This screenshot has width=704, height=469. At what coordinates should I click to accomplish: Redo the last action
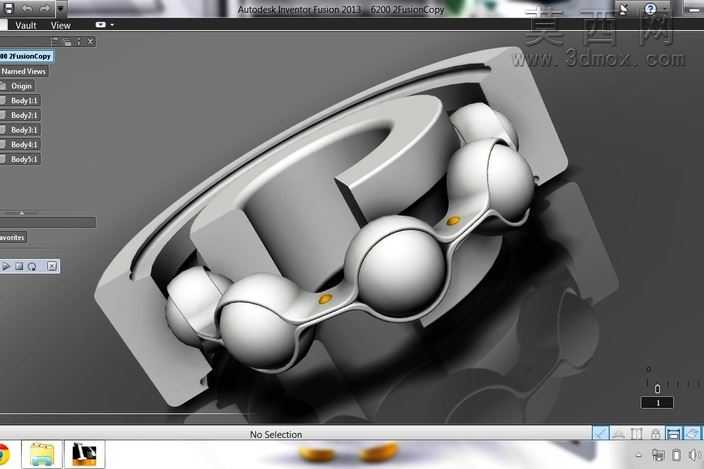[44, 9]
